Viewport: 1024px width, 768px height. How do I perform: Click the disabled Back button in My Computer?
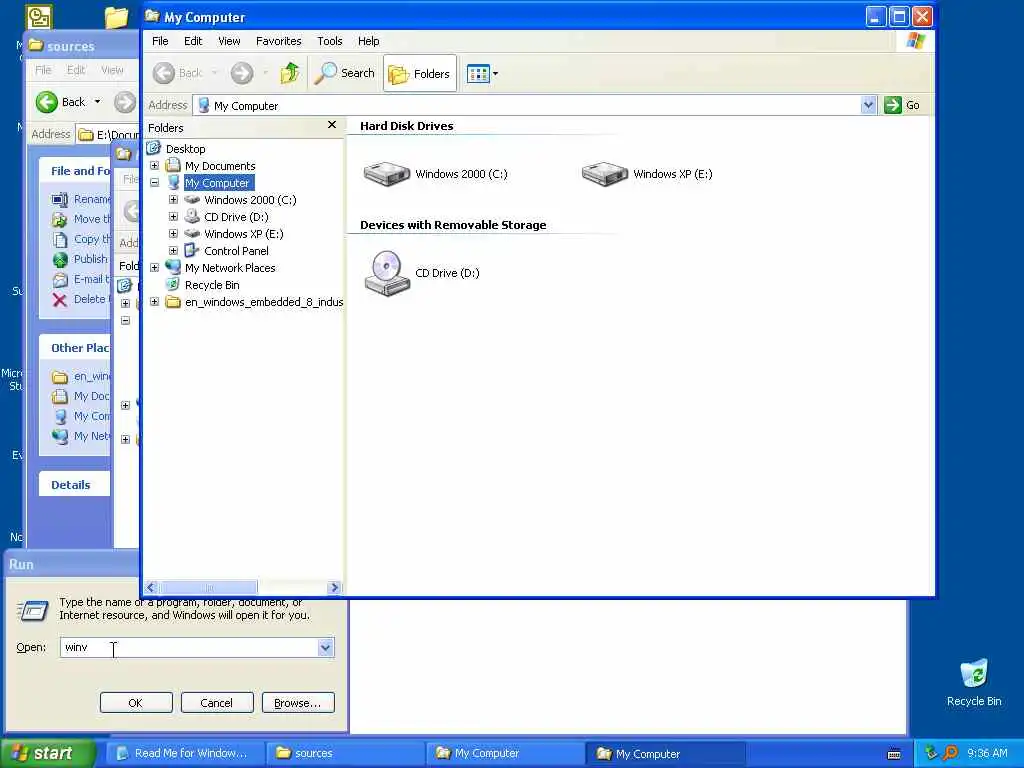pos(178,73)
